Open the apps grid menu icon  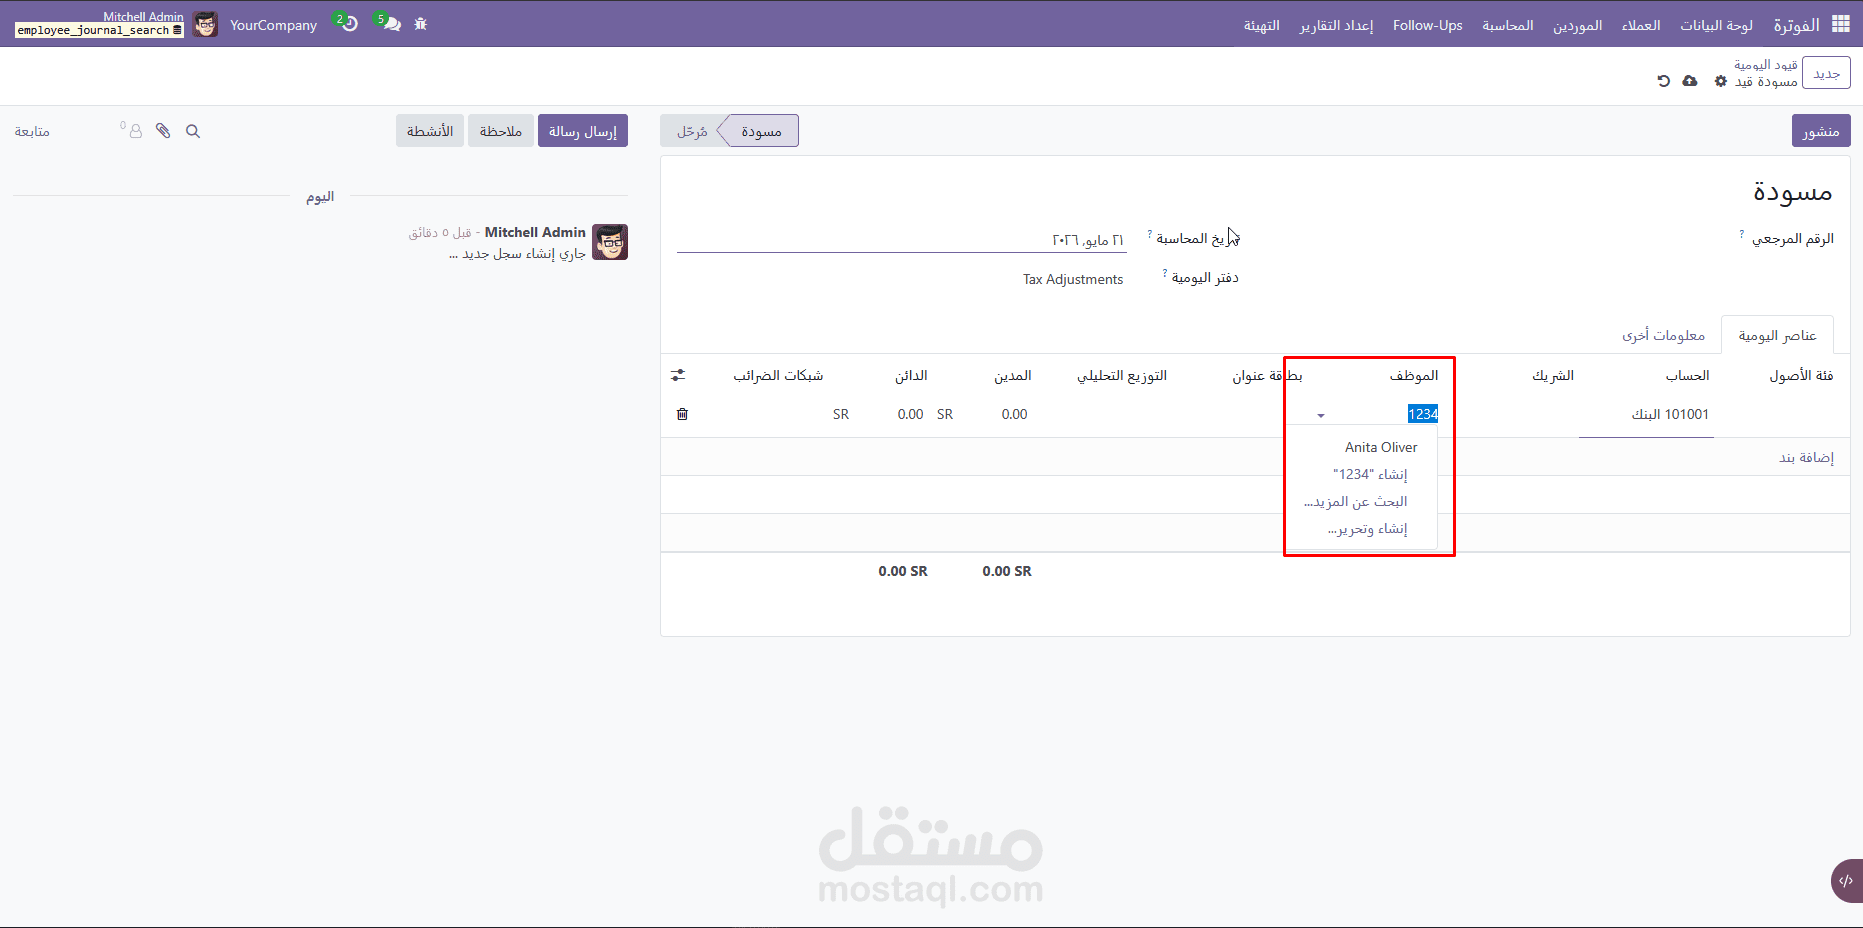pyautogui.click(x=1840, y=24)
